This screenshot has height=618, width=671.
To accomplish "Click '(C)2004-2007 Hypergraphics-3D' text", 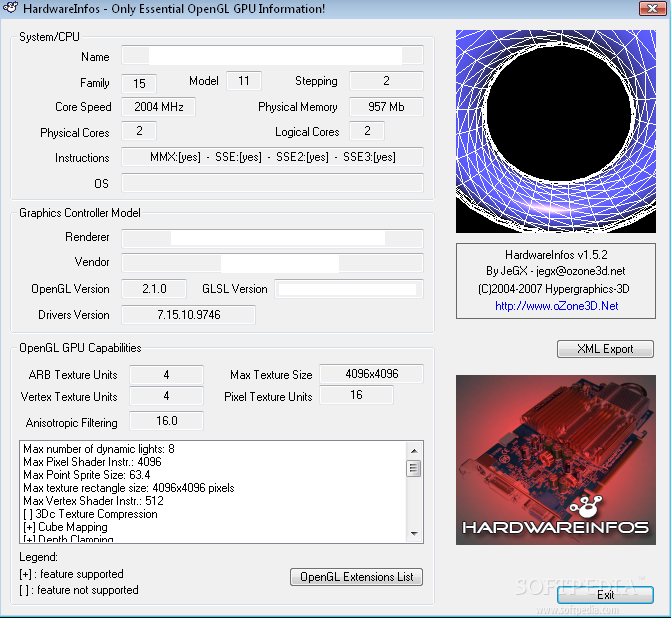I will click(x=554, y=289).
